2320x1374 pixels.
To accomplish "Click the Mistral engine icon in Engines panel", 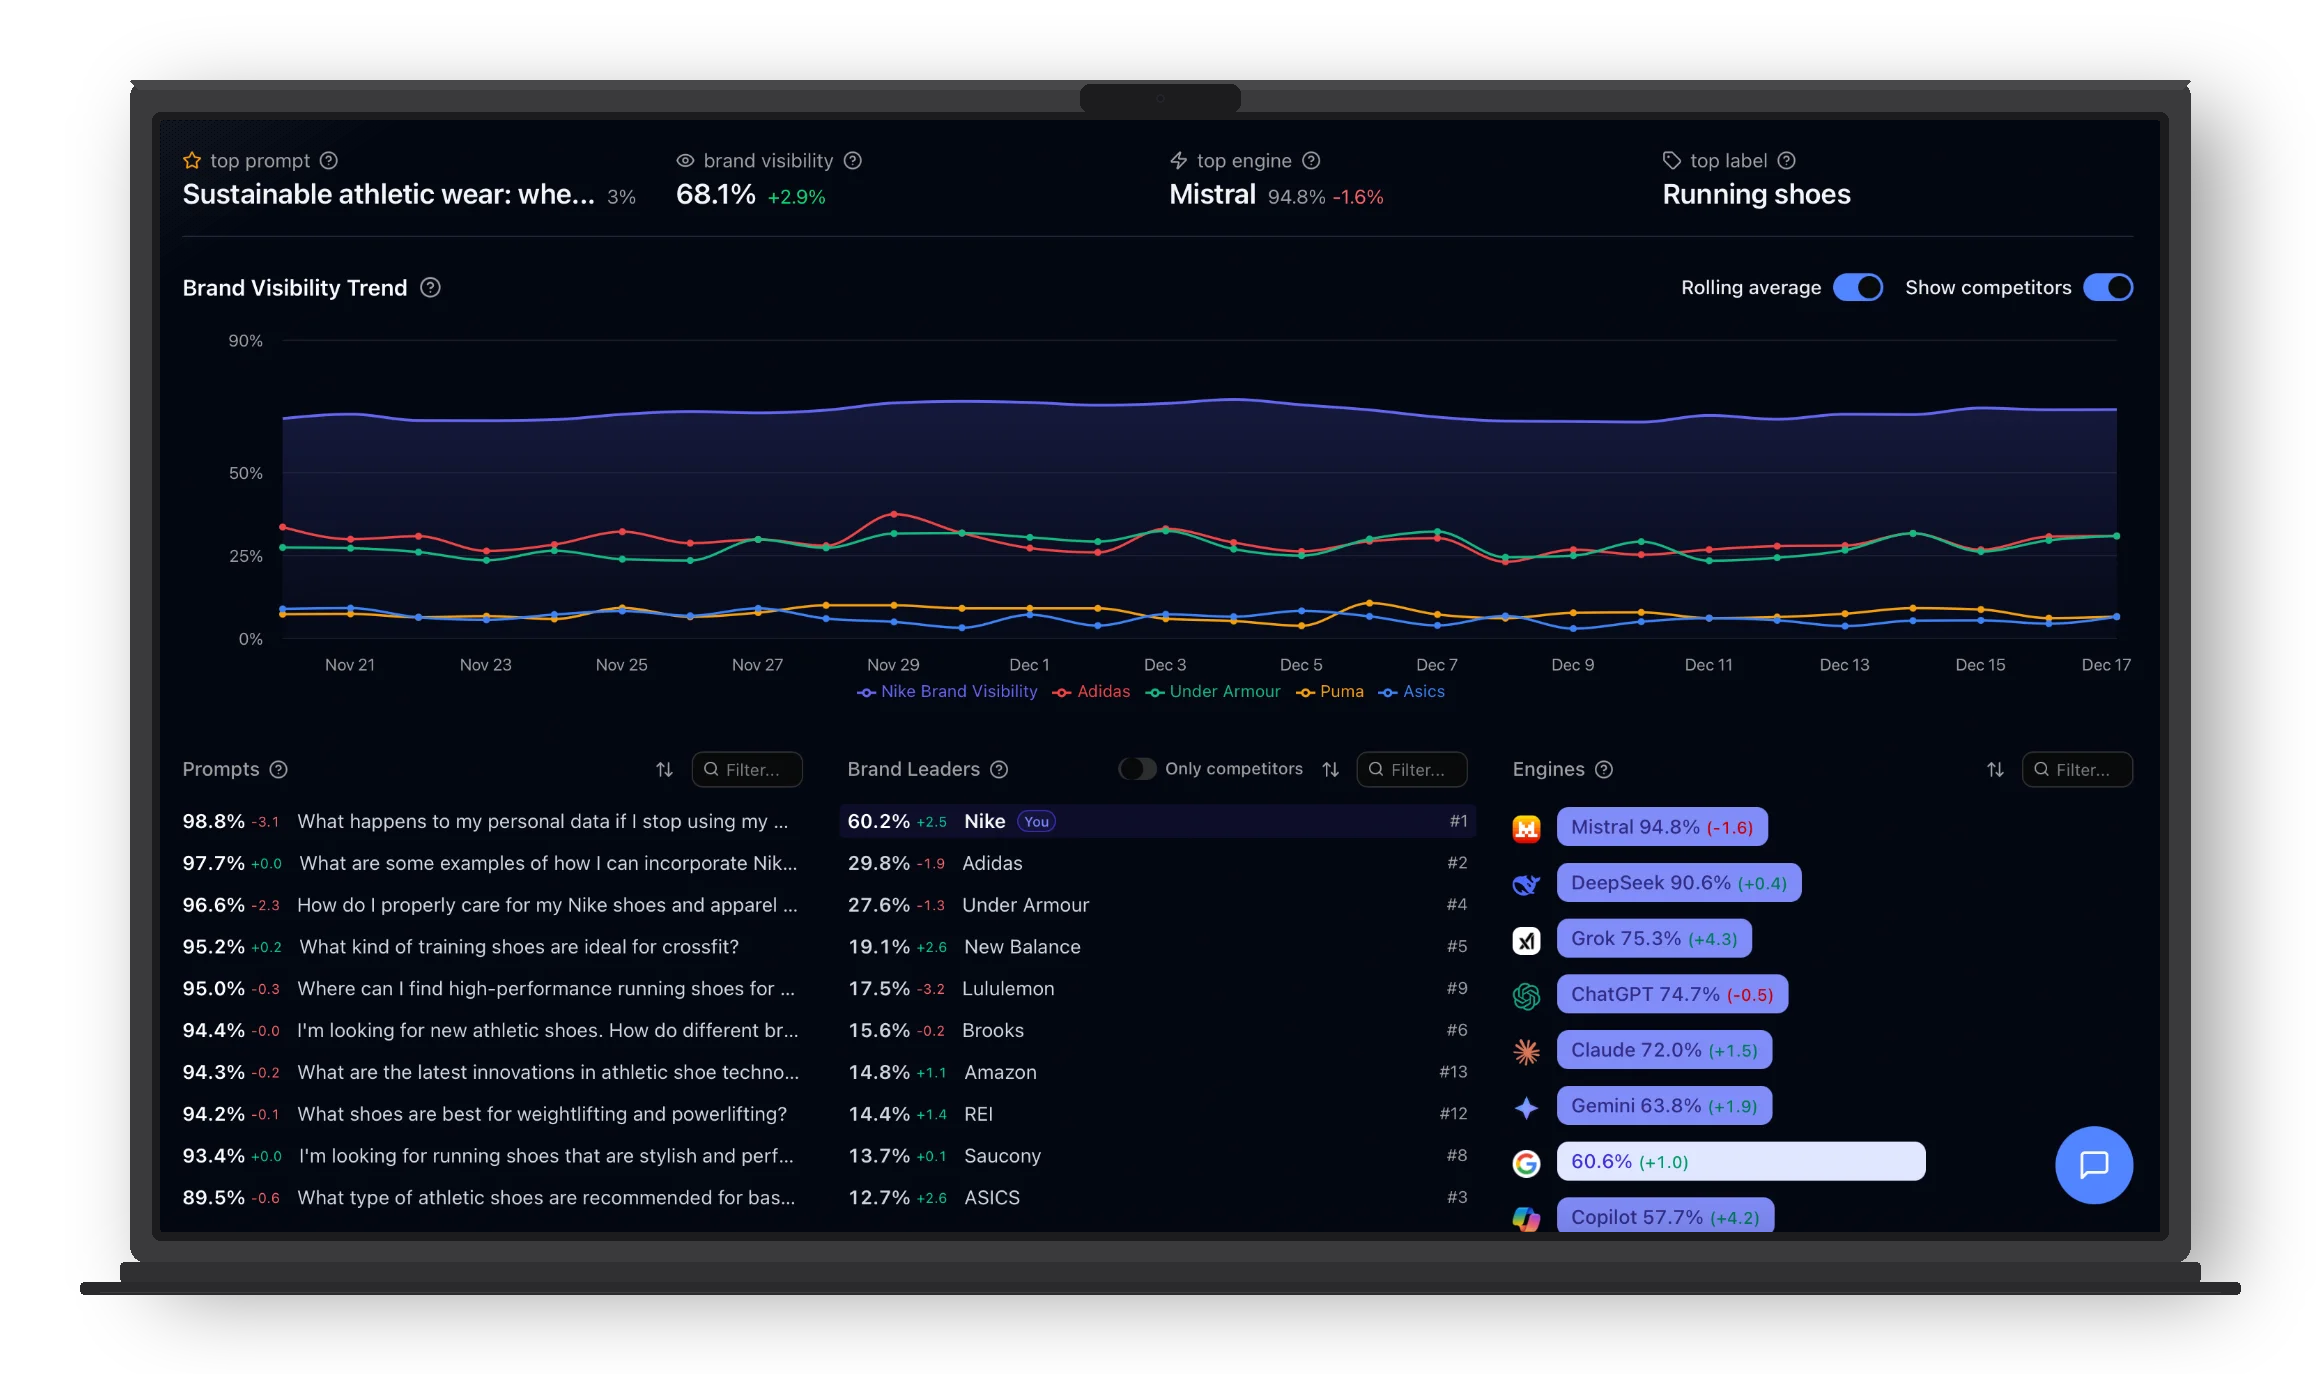I will (1527, 827).
